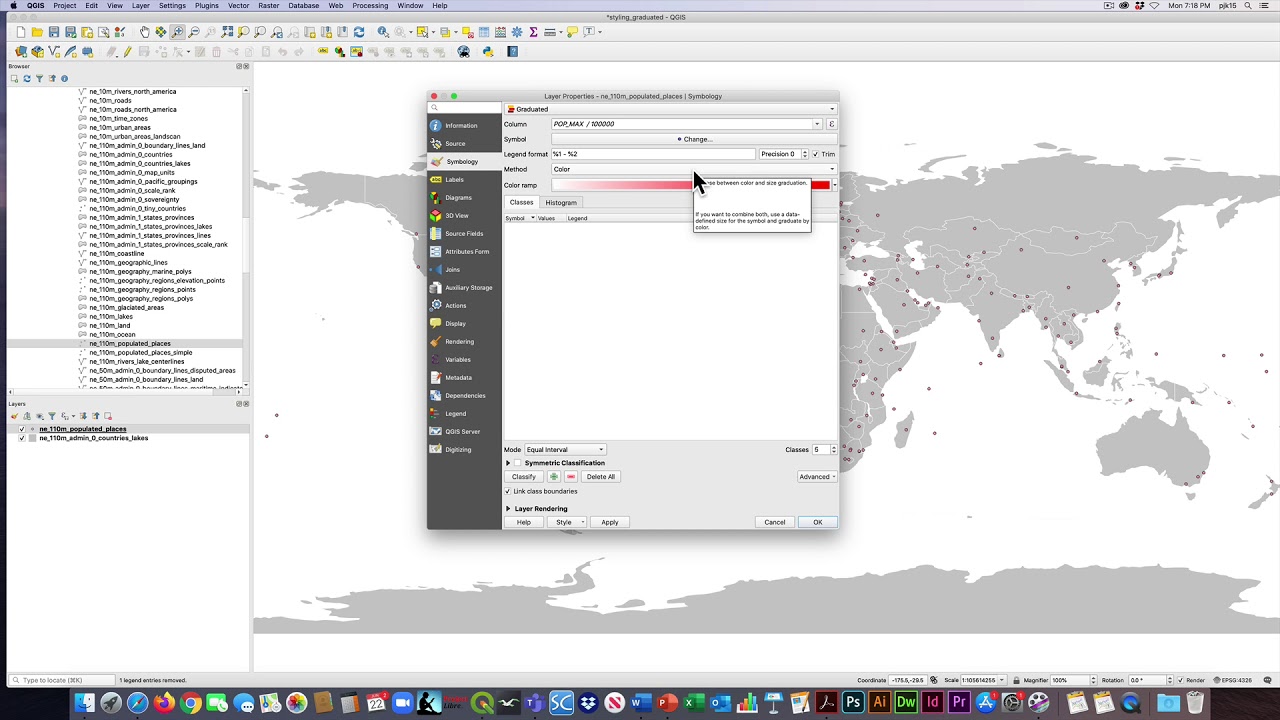
Task: Open the Metadata page
Action: click(x=464, y=378)
